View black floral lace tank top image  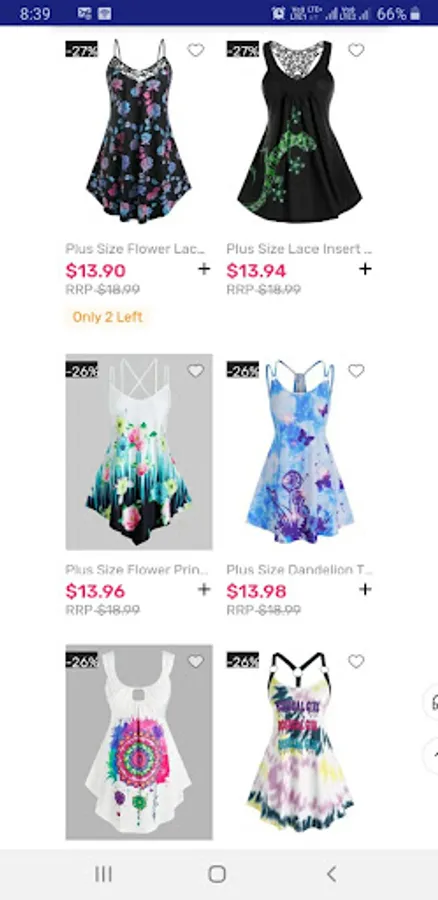pyautogui.click(x=139, y=133)
